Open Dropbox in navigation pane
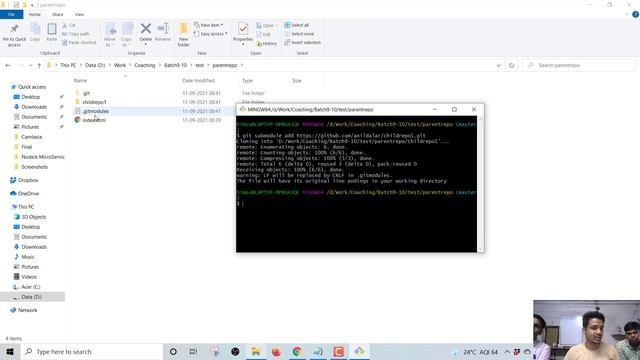 (x=28, y=180)
